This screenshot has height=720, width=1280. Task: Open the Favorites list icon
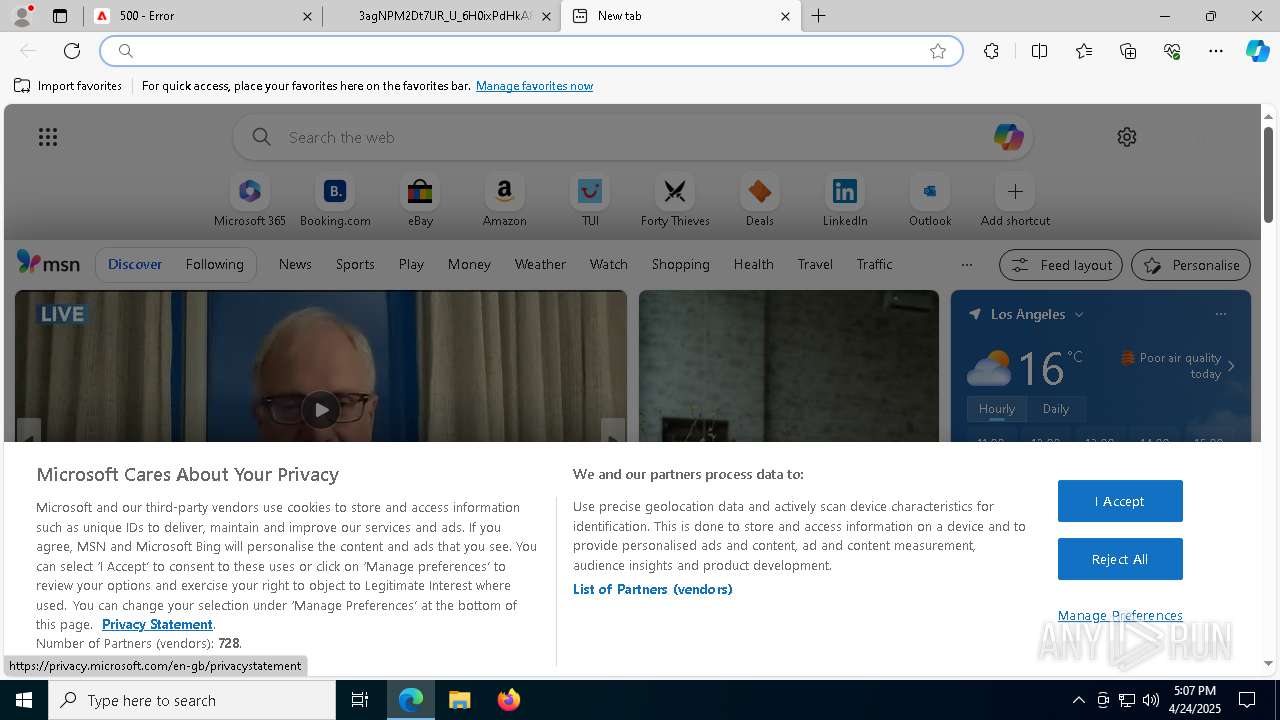tap(1084, 51)
